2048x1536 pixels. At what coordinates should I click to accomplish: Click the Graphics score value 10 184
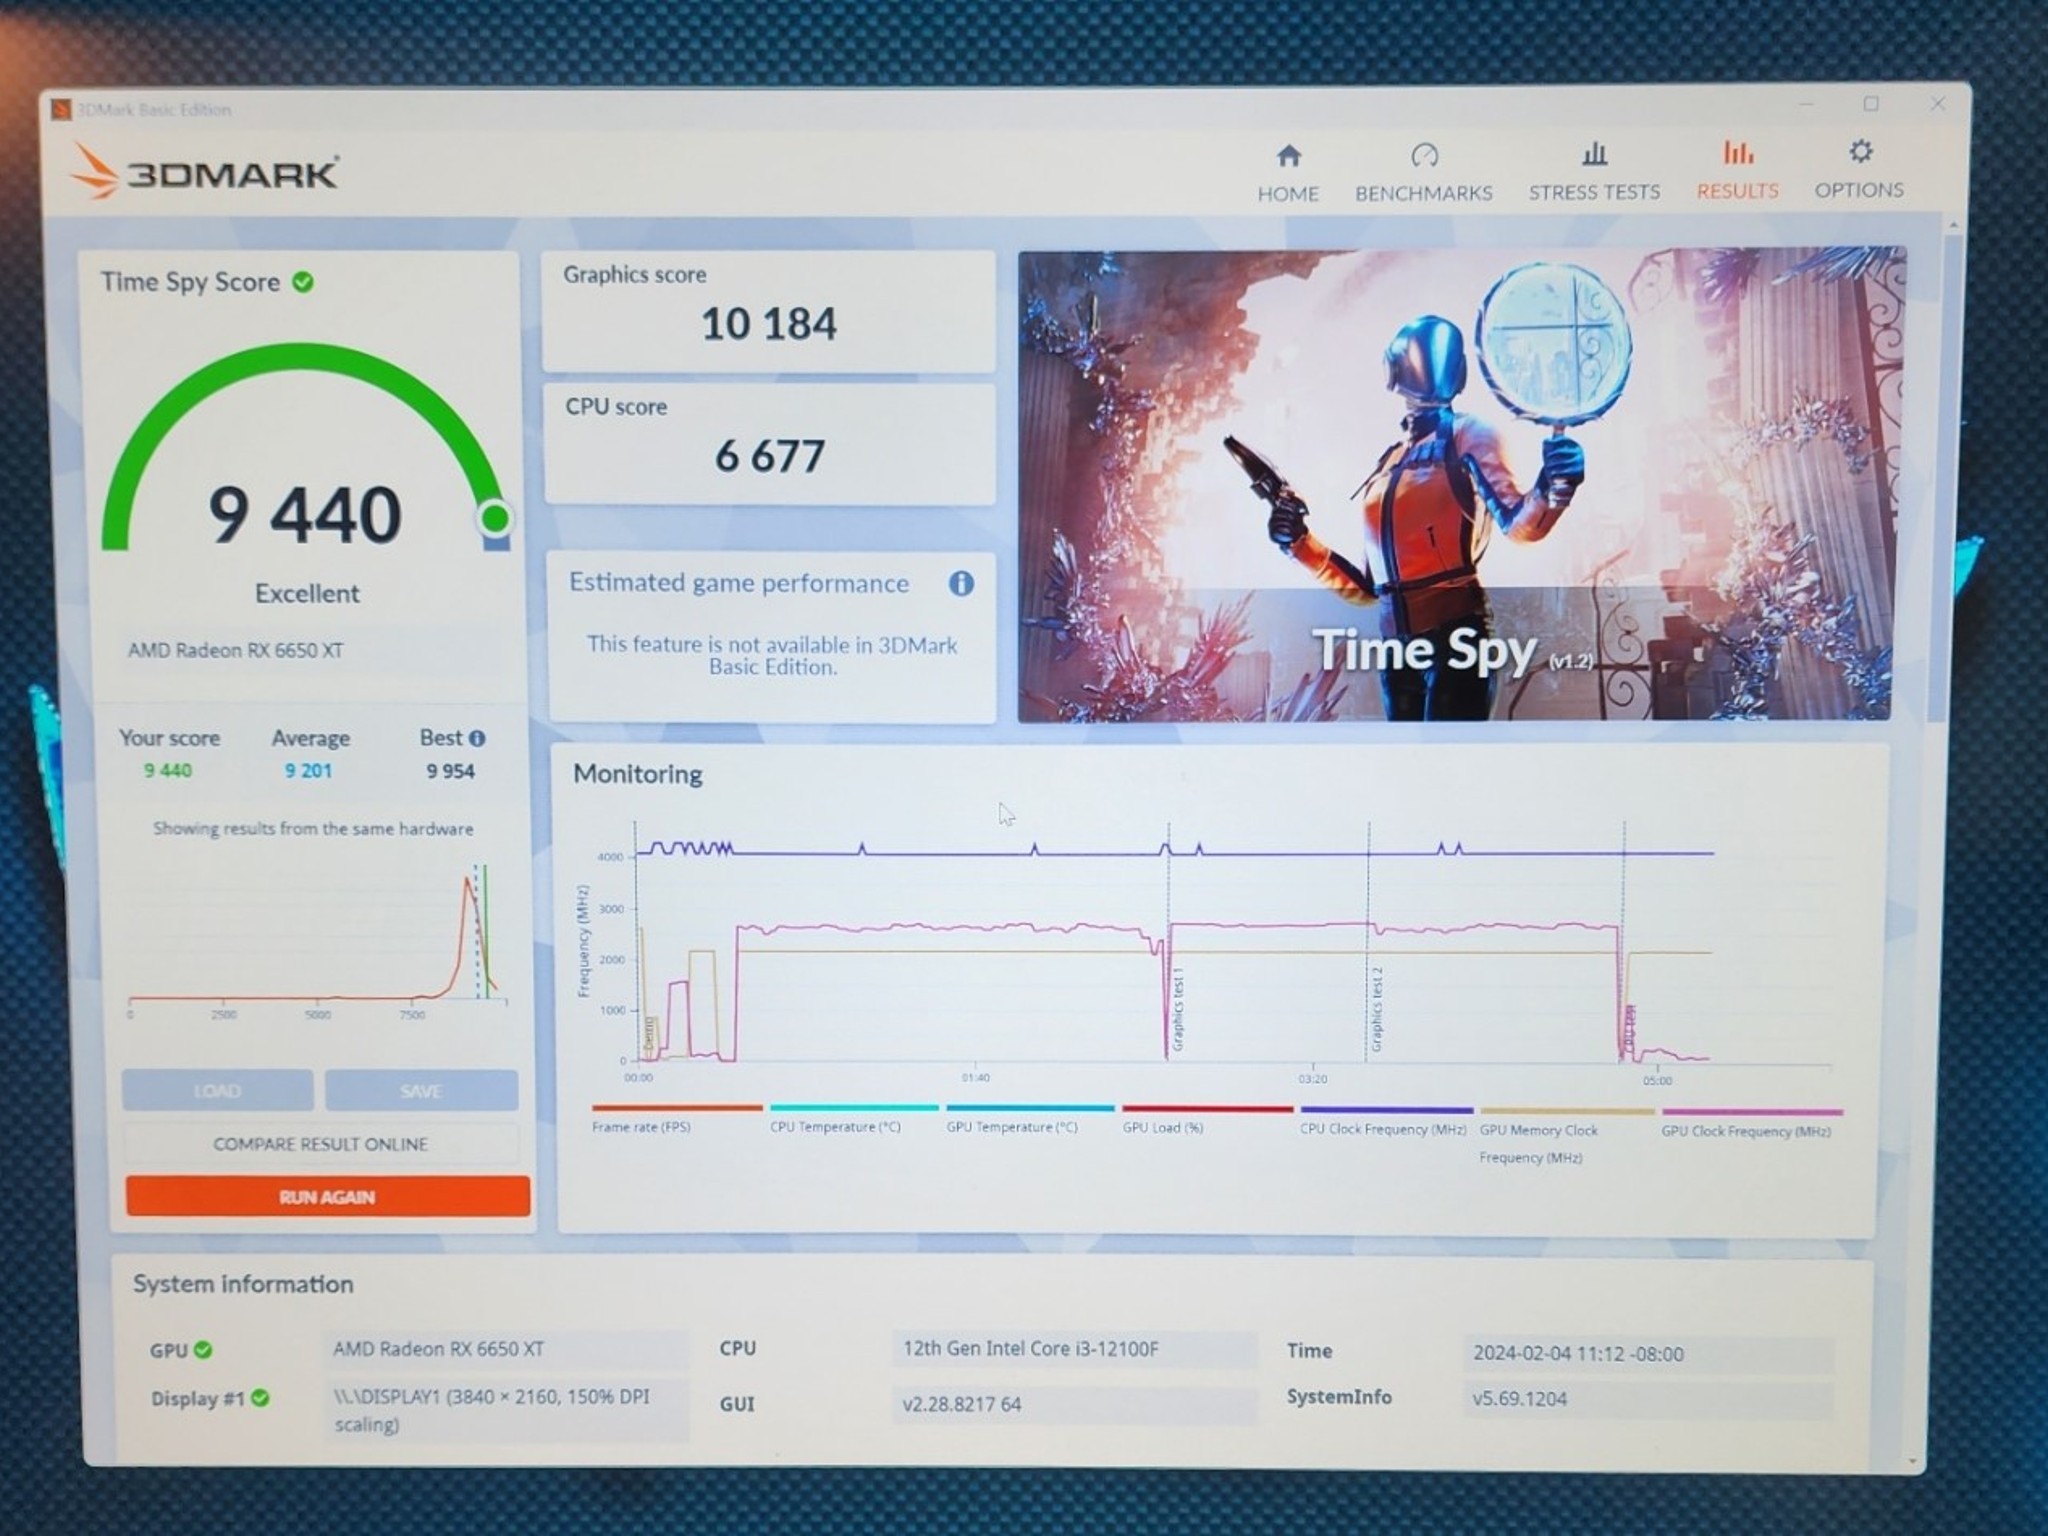769,324
